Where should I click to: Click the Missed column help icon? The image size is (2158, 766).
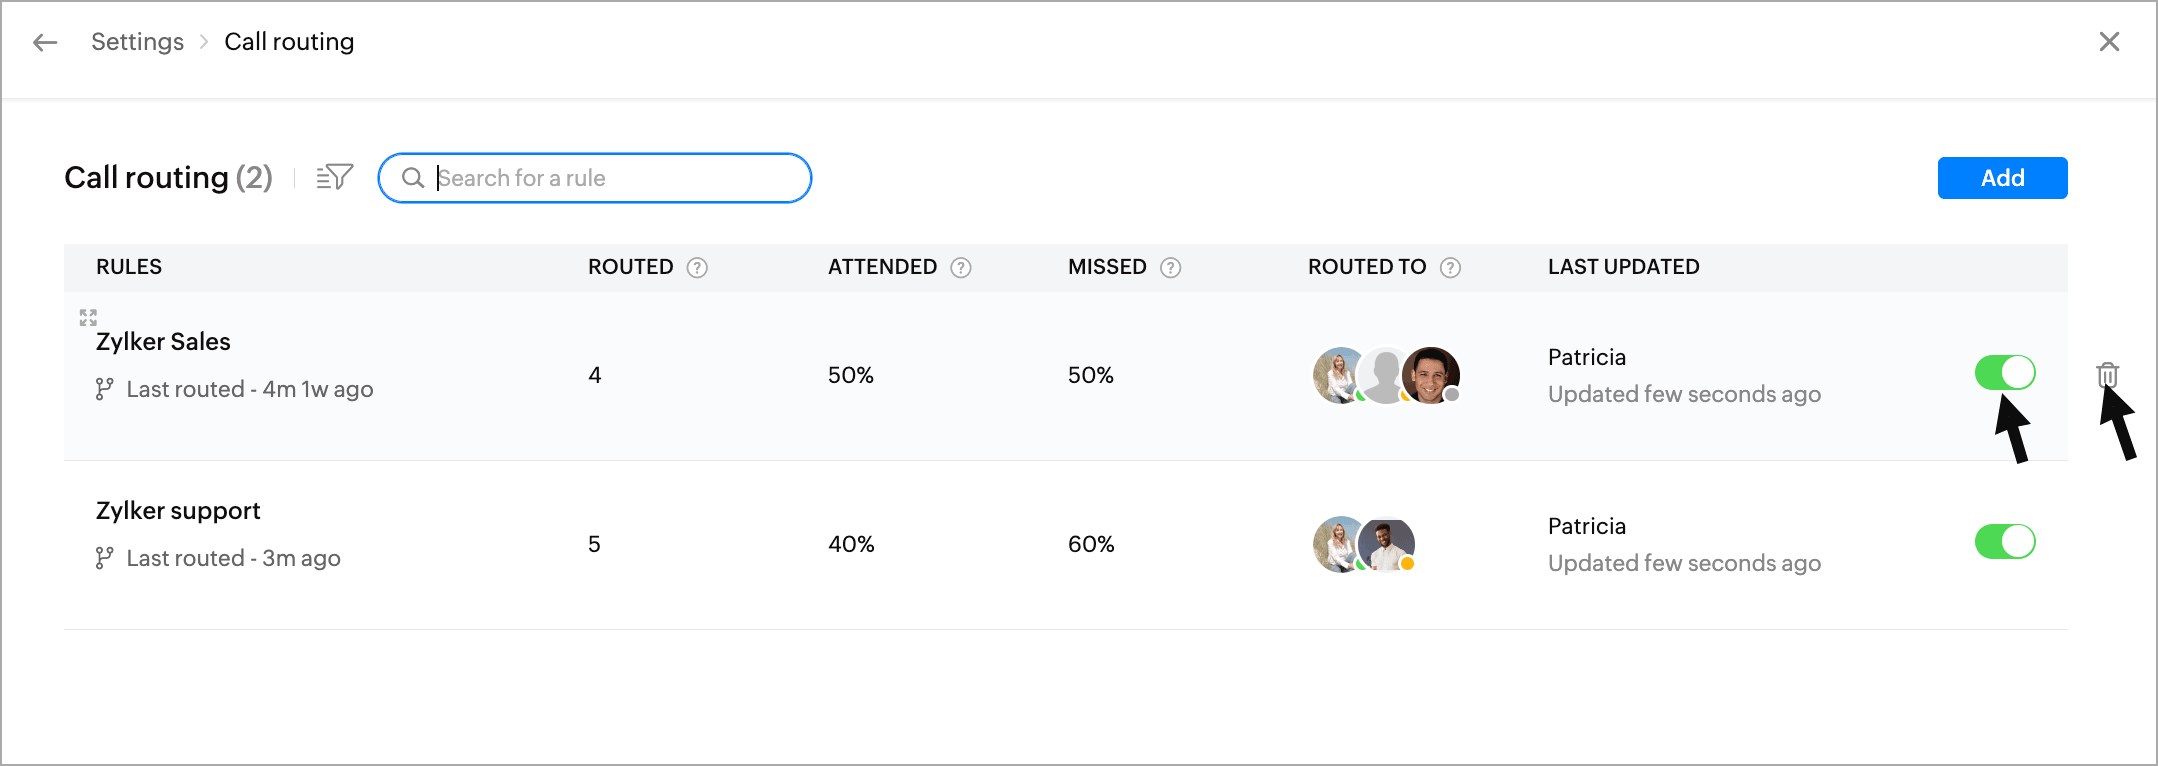[1171, 267]
